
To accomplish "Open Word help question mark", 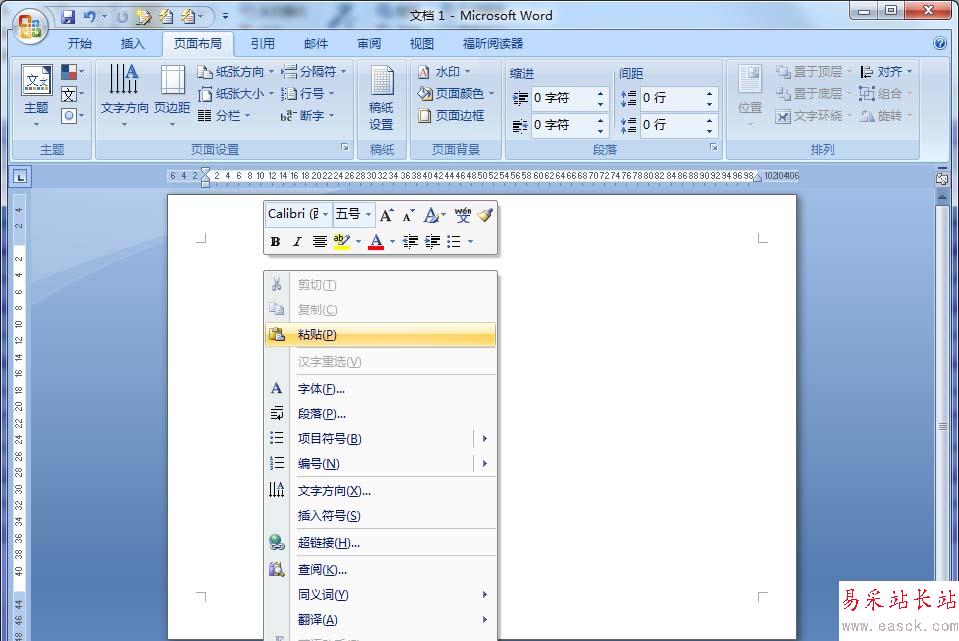I will pyautogui.click(x=940, y=43).
